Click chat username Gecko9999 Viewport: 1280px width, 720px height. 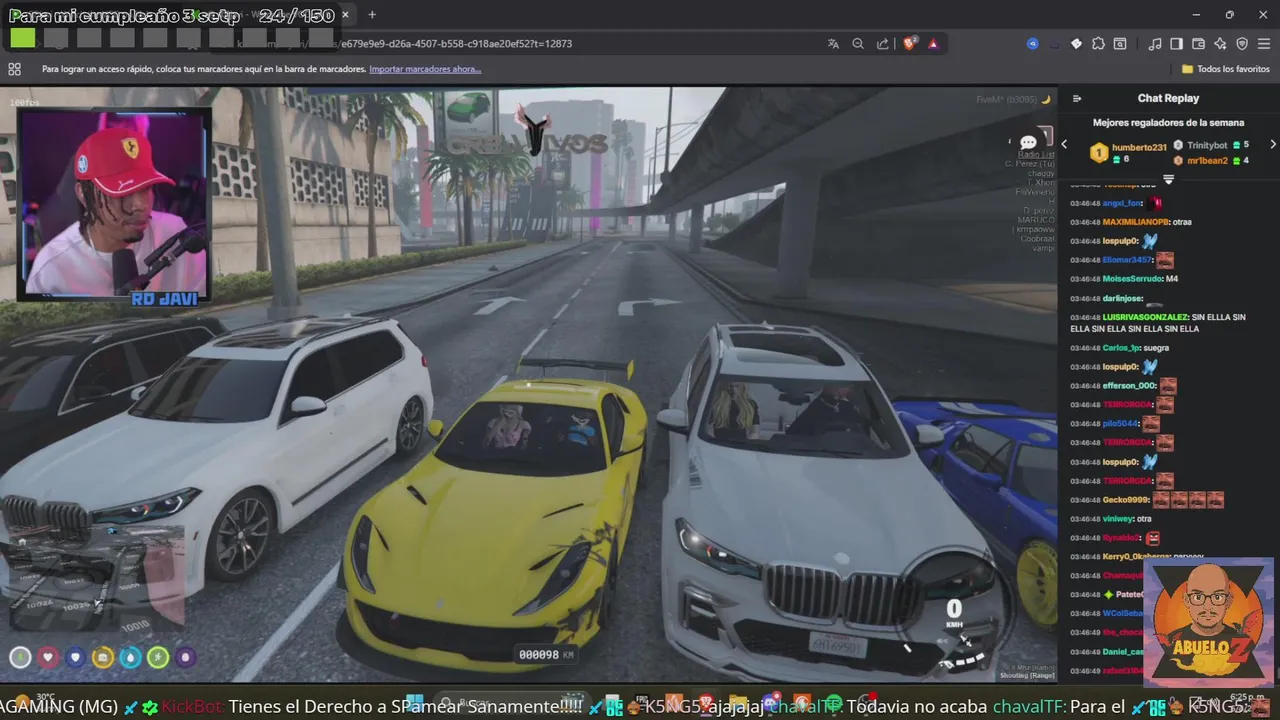tap(1126, 500)
